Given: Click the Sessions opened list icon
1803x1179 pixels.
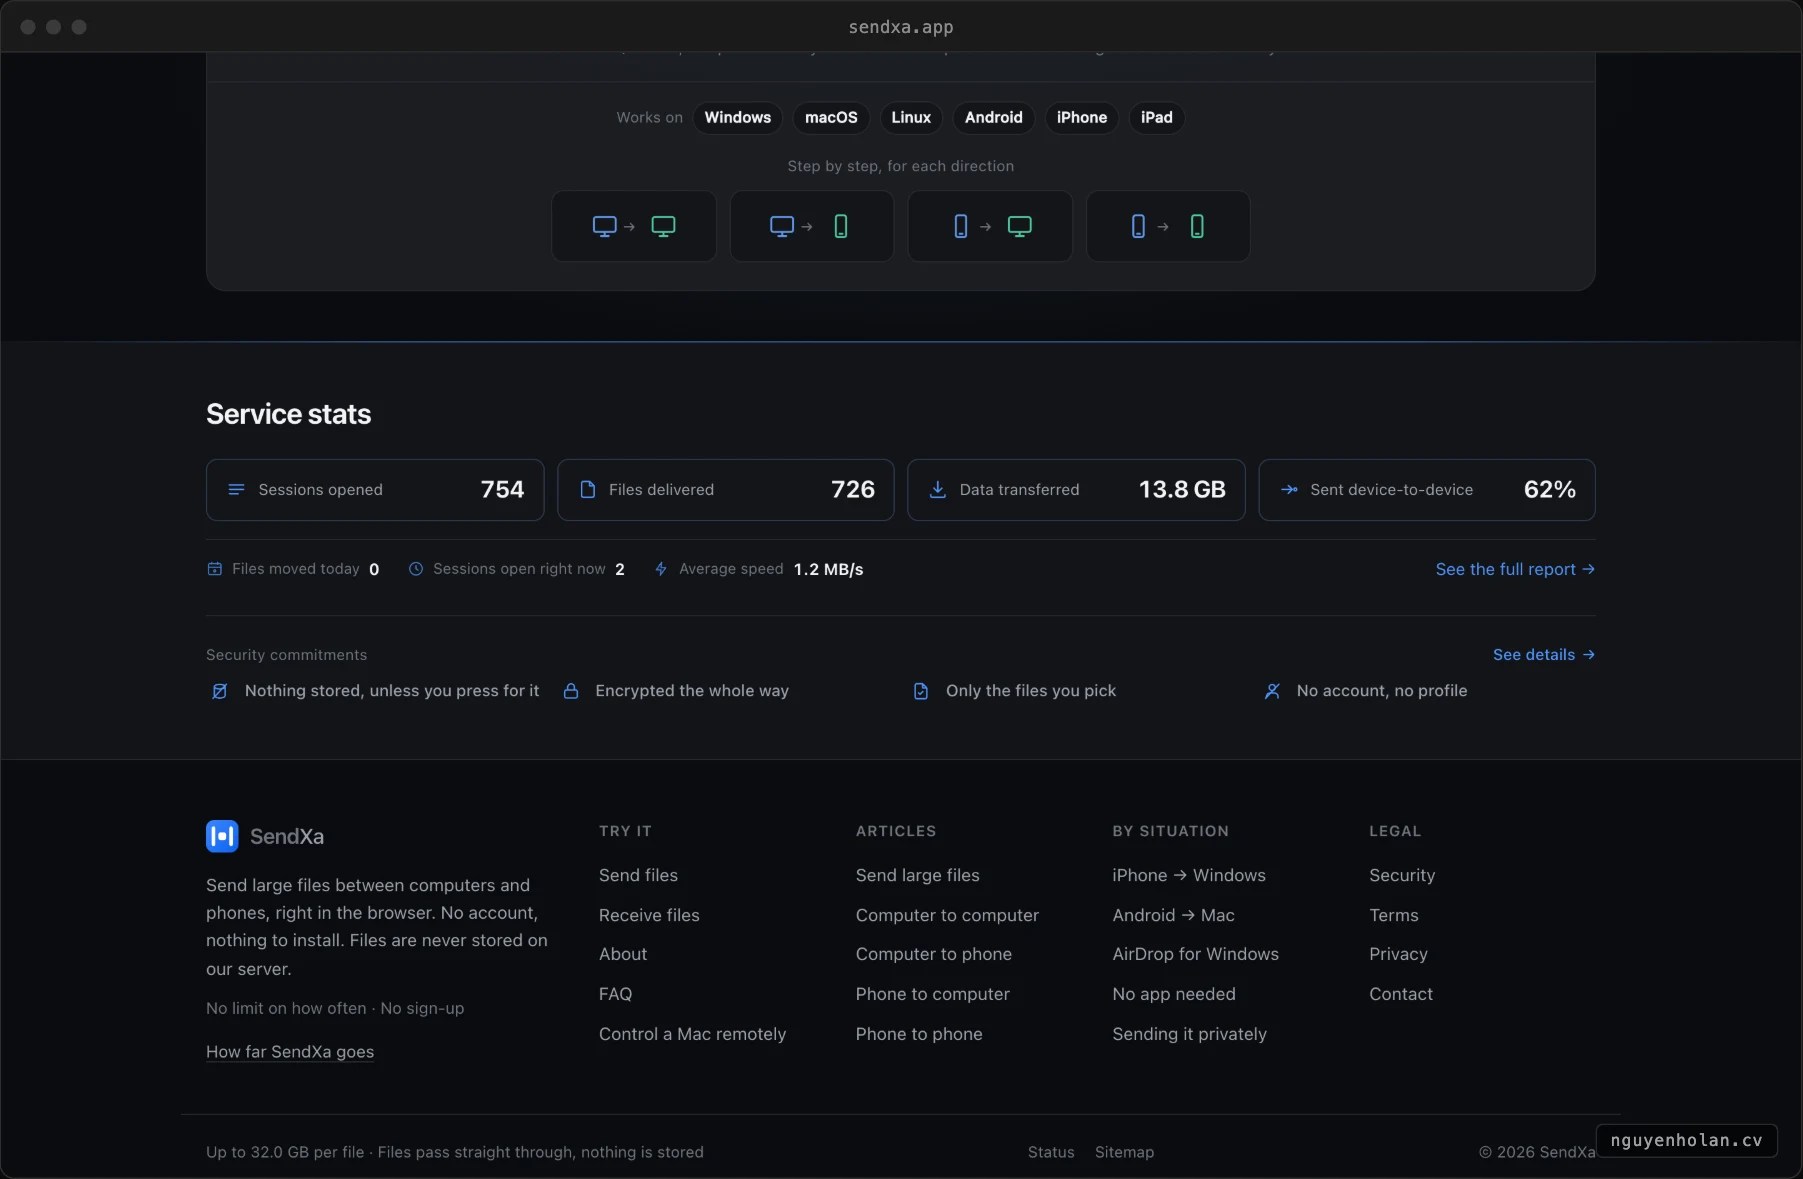Looking at the screenshot, I should (236, 490).
